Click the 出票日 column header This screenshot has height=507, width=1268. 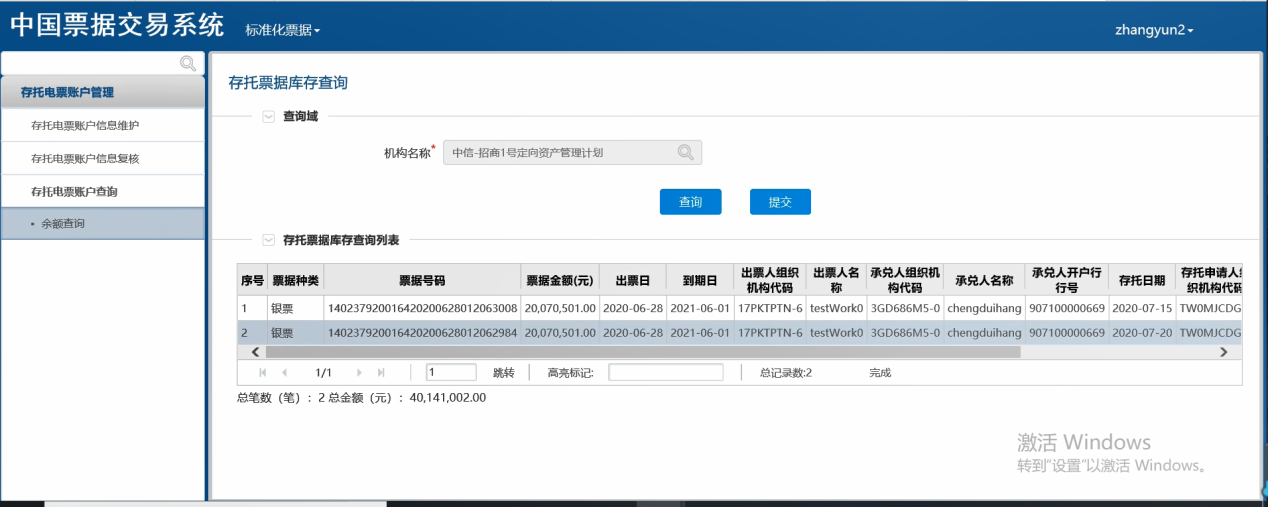coord(633,281)
